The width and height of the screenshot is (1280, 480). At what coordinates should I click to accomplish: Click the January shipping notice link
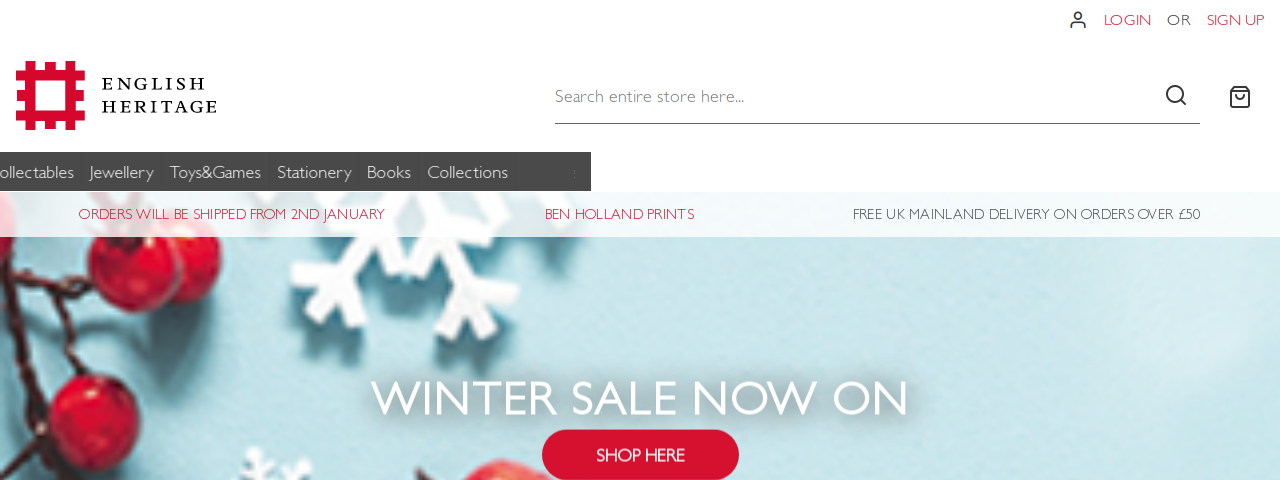click(231, 214)
